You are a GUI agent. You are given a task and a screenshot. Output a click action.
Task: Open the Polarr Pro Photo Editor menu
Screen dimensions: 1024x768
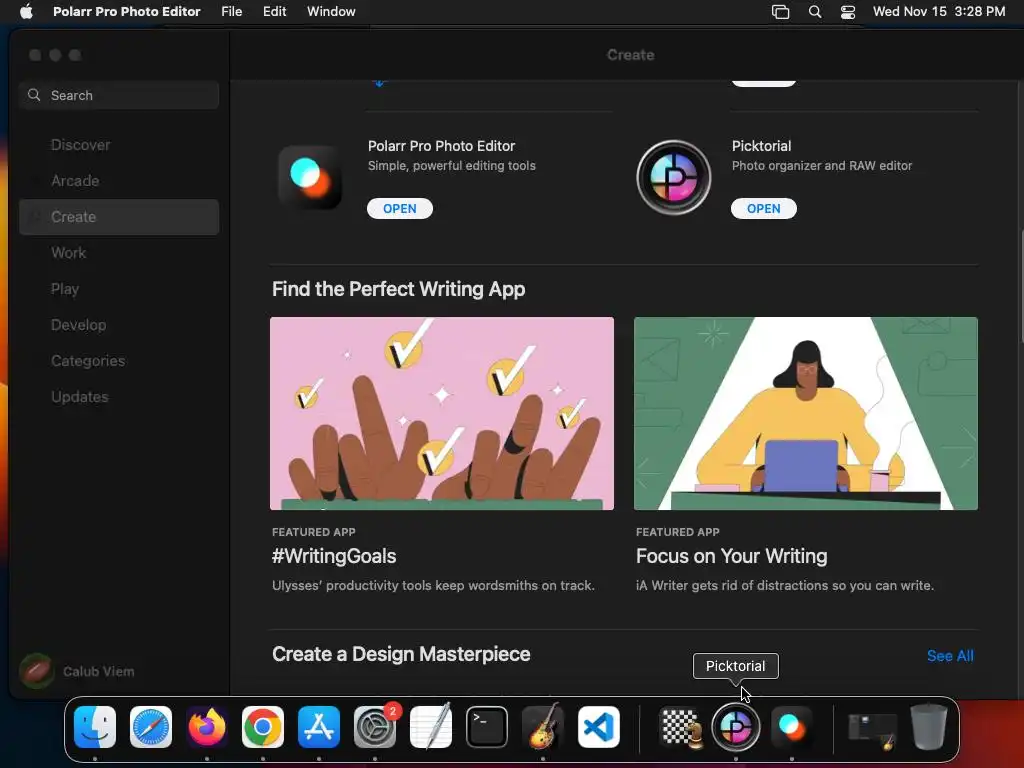point(127,11)
